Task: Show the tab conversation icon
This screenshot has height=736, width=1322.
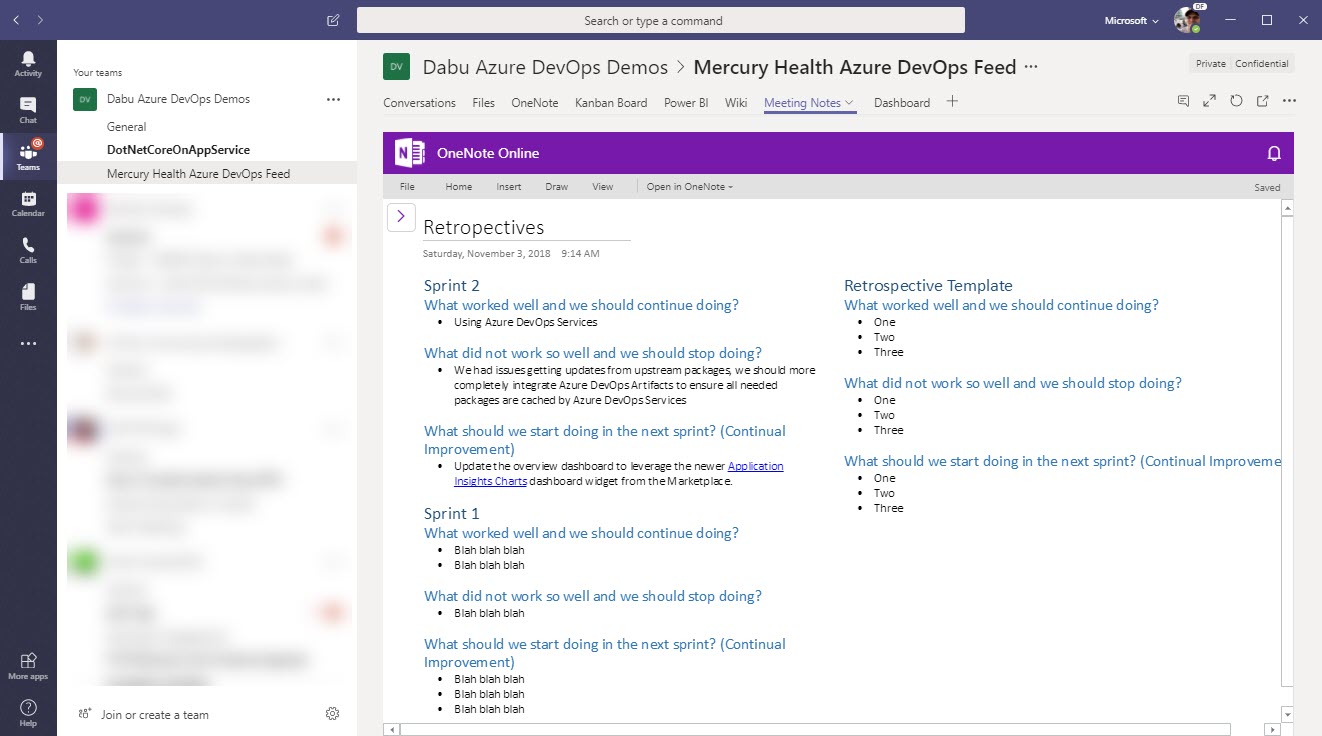Action: point(1184,101)
